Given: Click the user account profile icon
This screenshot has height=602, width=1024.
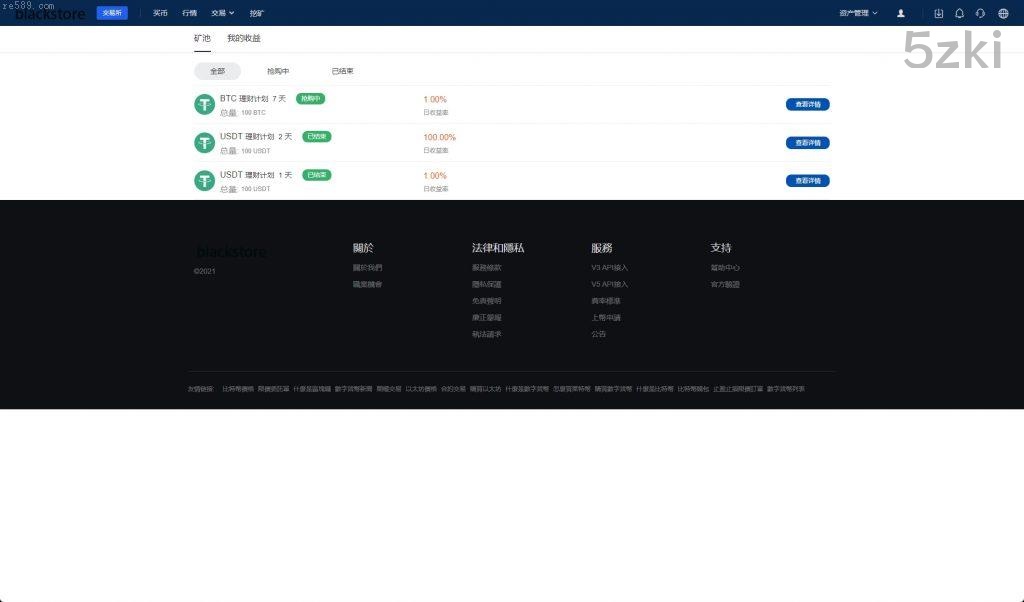Looking at the screenshot, I should coord(901,13).
